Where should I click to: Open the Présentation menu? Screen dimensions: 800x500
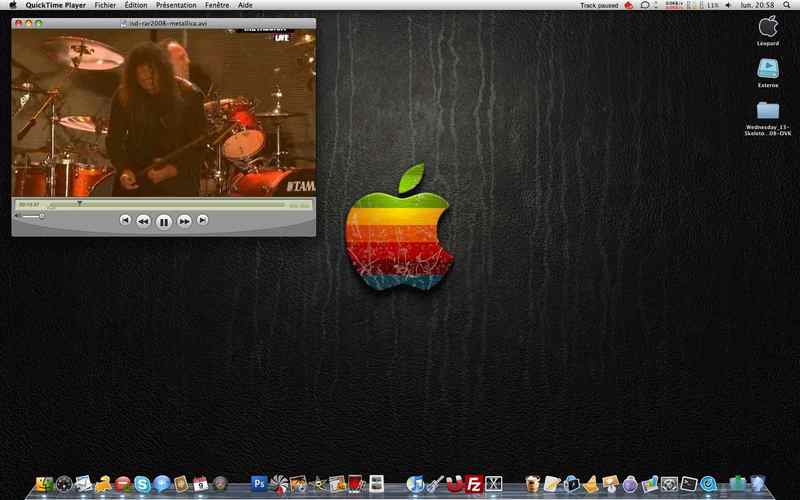point(176,5)
